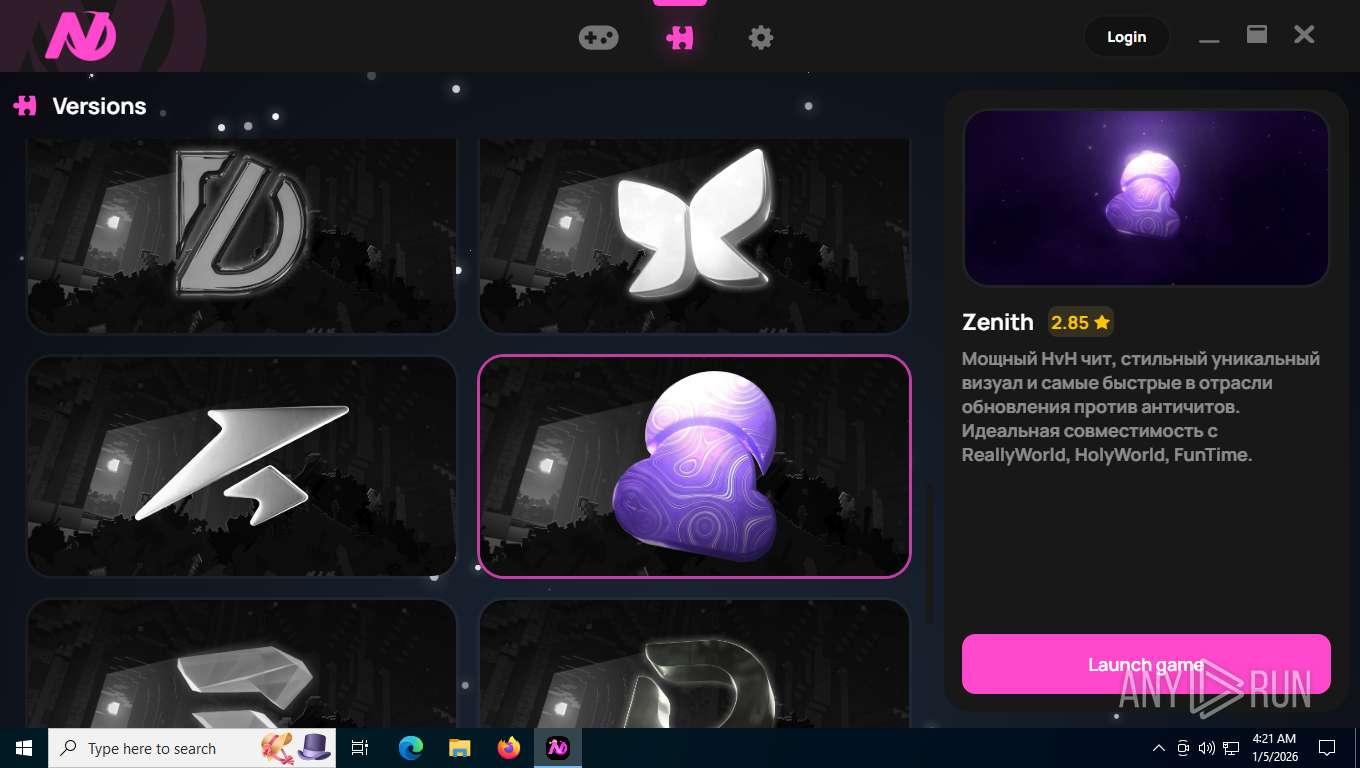Screen dimensions: 1360x768
Task: Launch Microsoft Edge from the taskbar
Action: coord(410,748)
